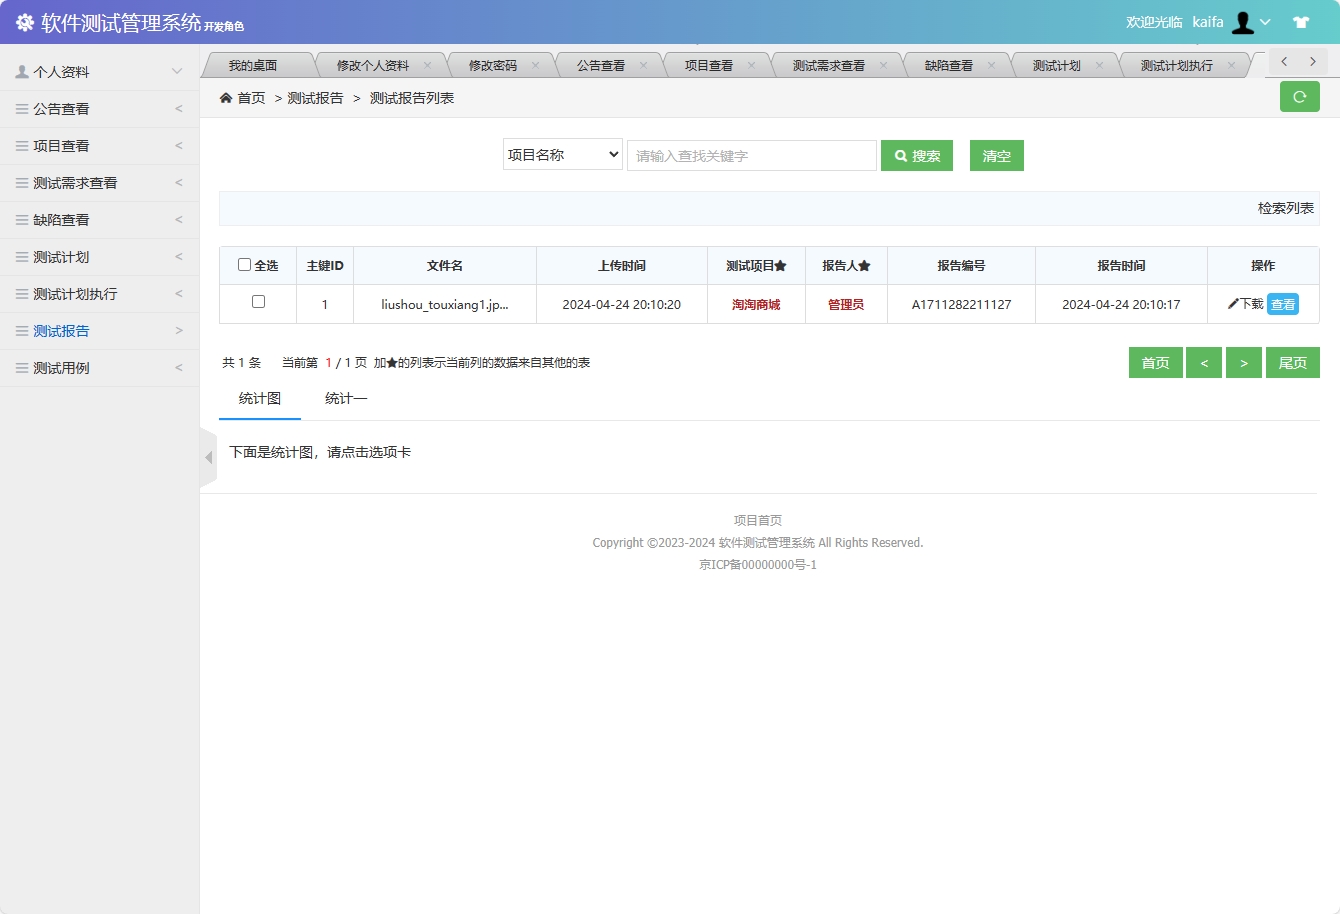1340x914 pixels.
Task: Check the checkbox for record row 1
Action: [x=260, y=304]
